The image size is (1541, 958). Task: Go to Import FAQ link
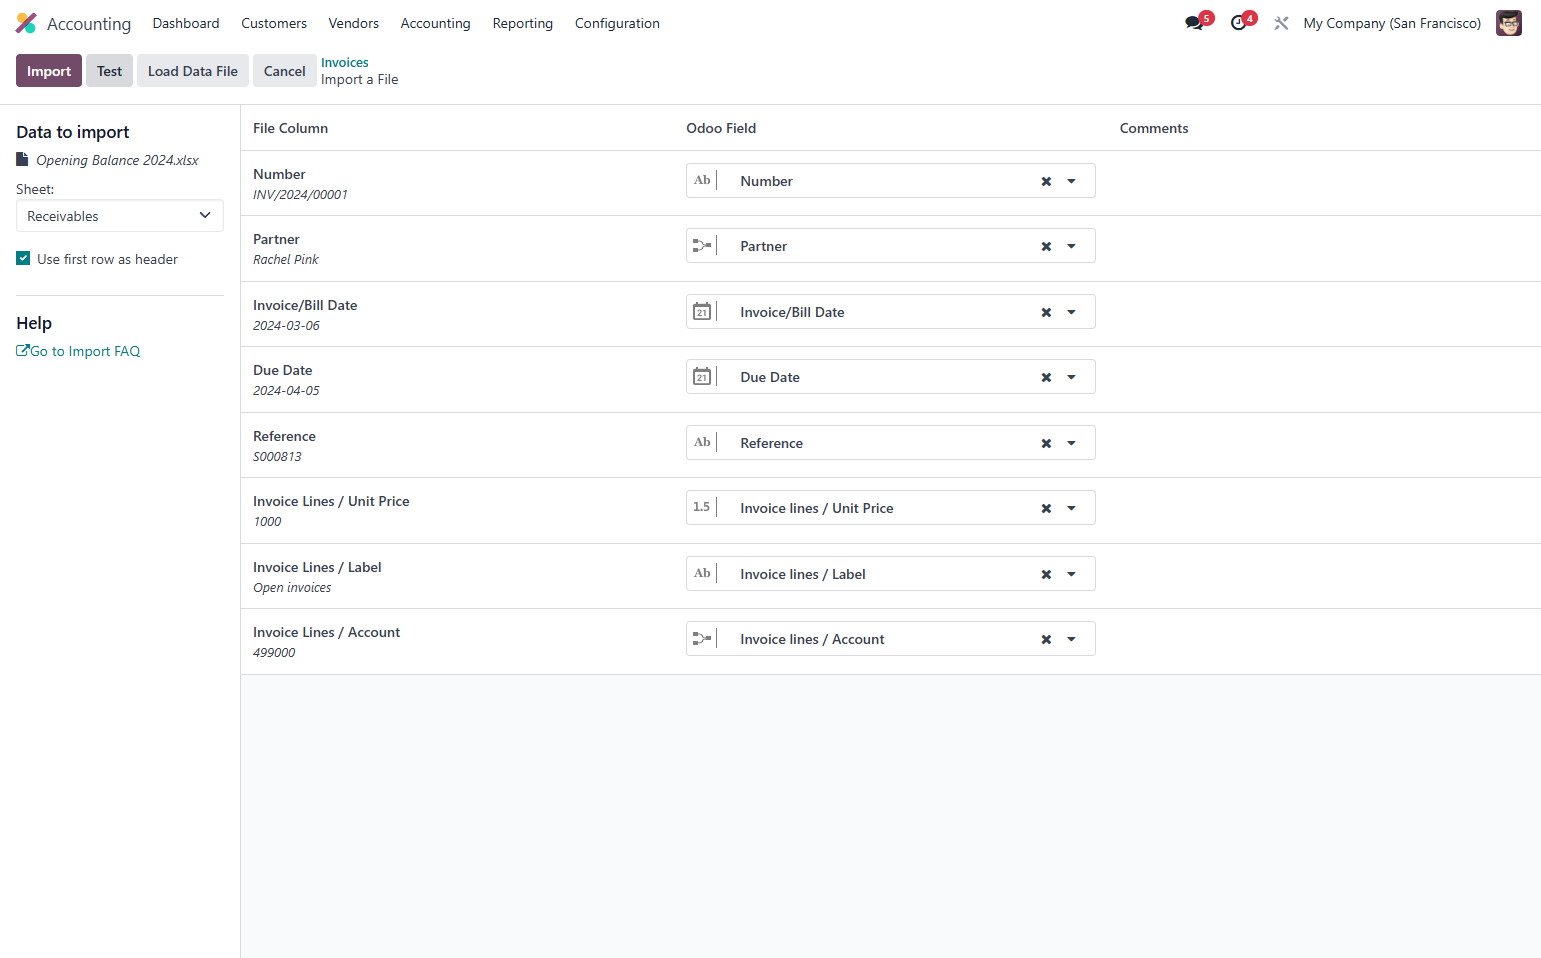(x=78, y=351)
